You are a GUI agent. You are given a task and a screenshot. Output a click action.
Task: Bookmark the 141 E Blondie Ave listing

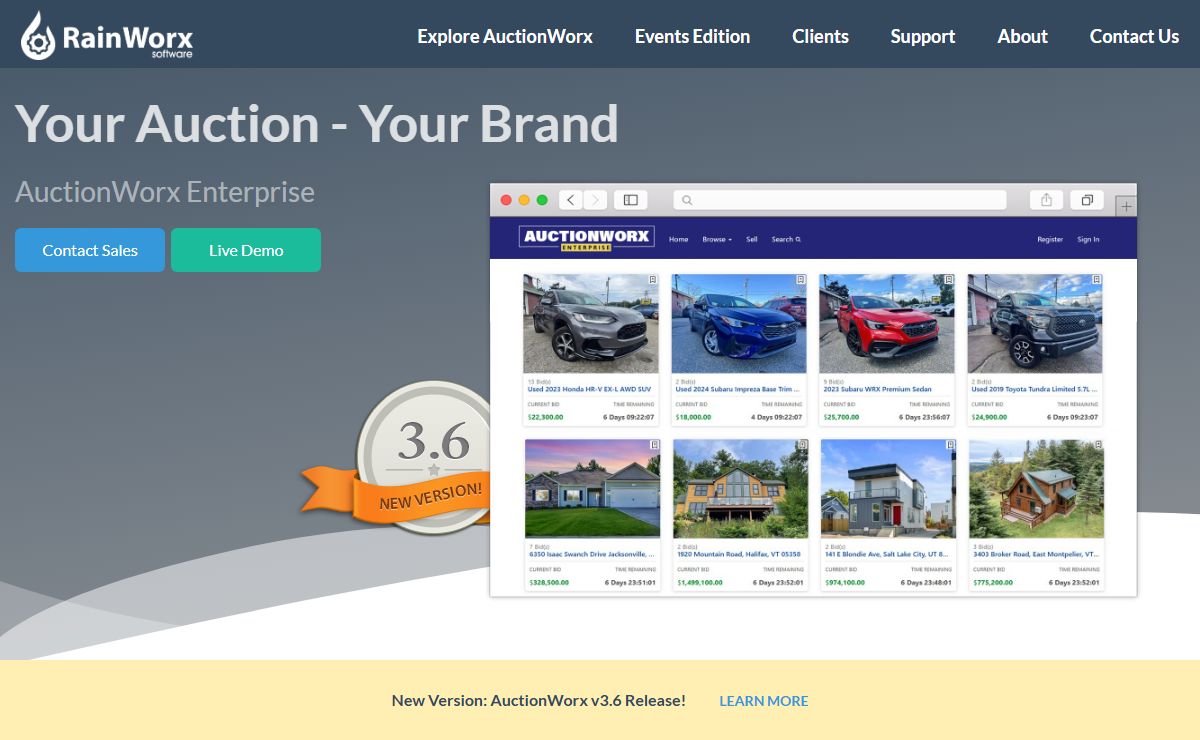click(950, 445)
